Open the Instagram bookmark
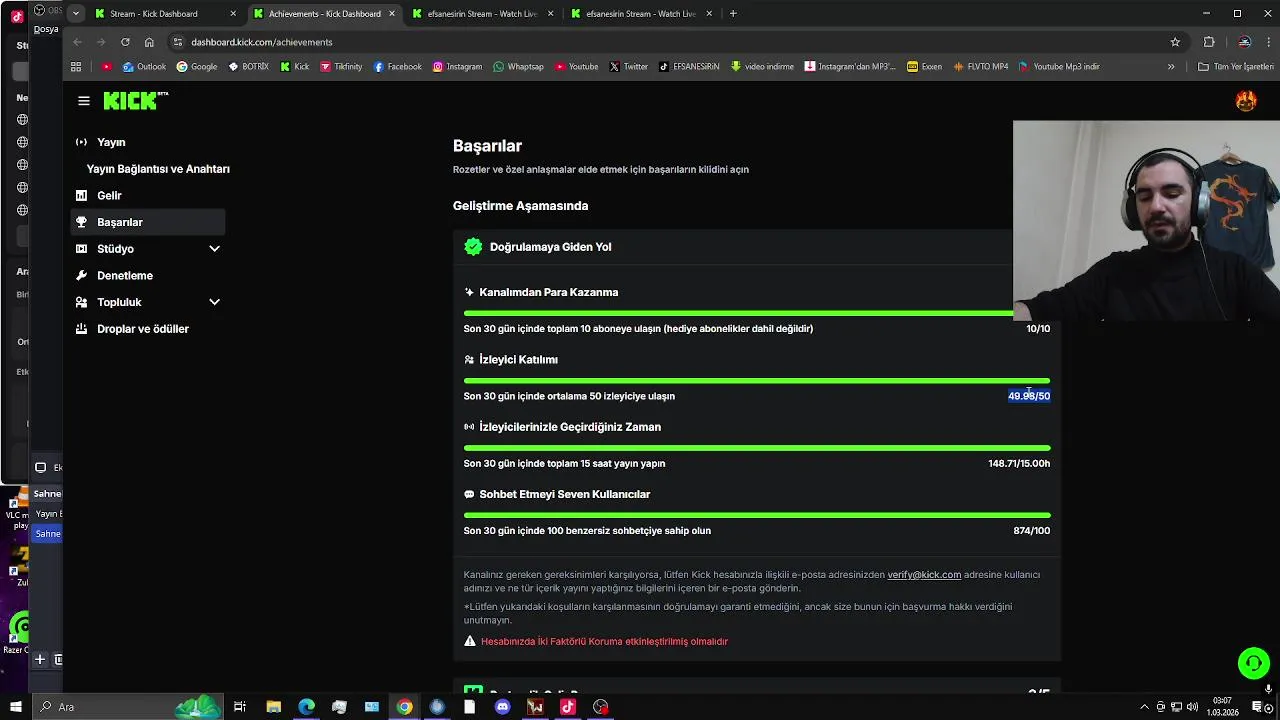Viewport: 1280px width, 720px height. [x=457, y=67]
